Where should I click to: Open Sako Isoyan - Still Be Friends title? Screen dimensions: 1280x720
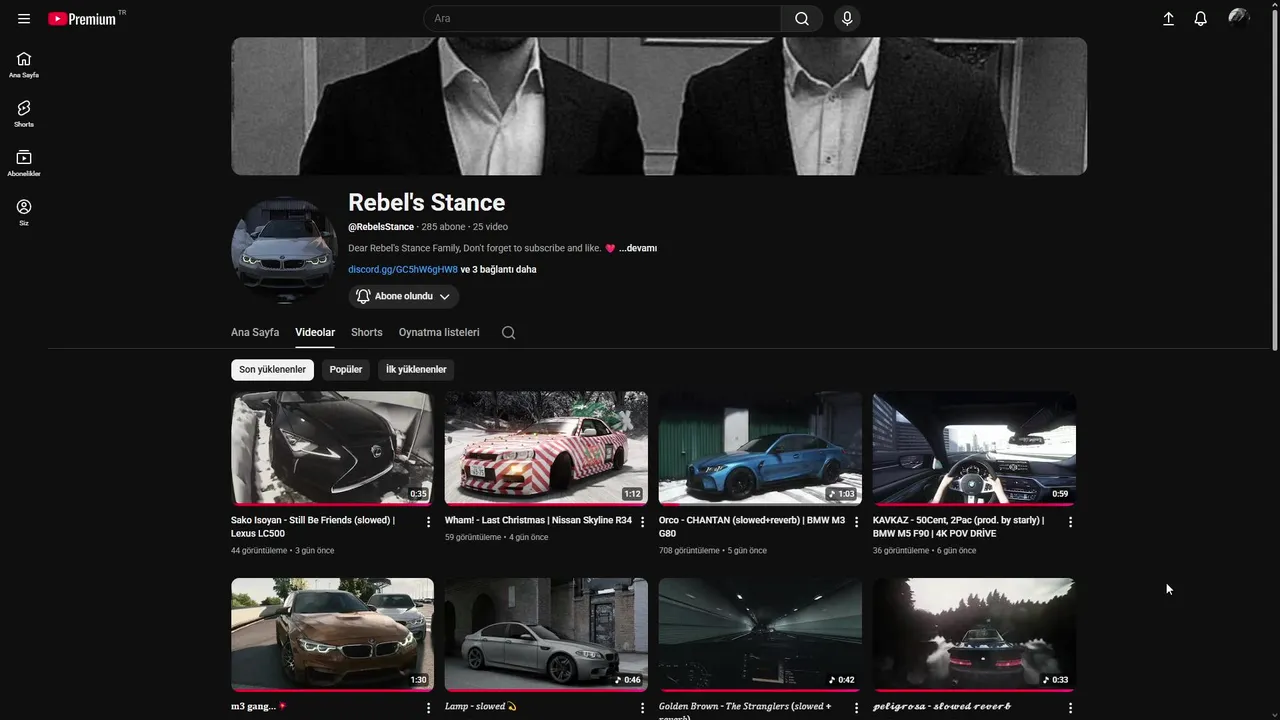[313, 527]
